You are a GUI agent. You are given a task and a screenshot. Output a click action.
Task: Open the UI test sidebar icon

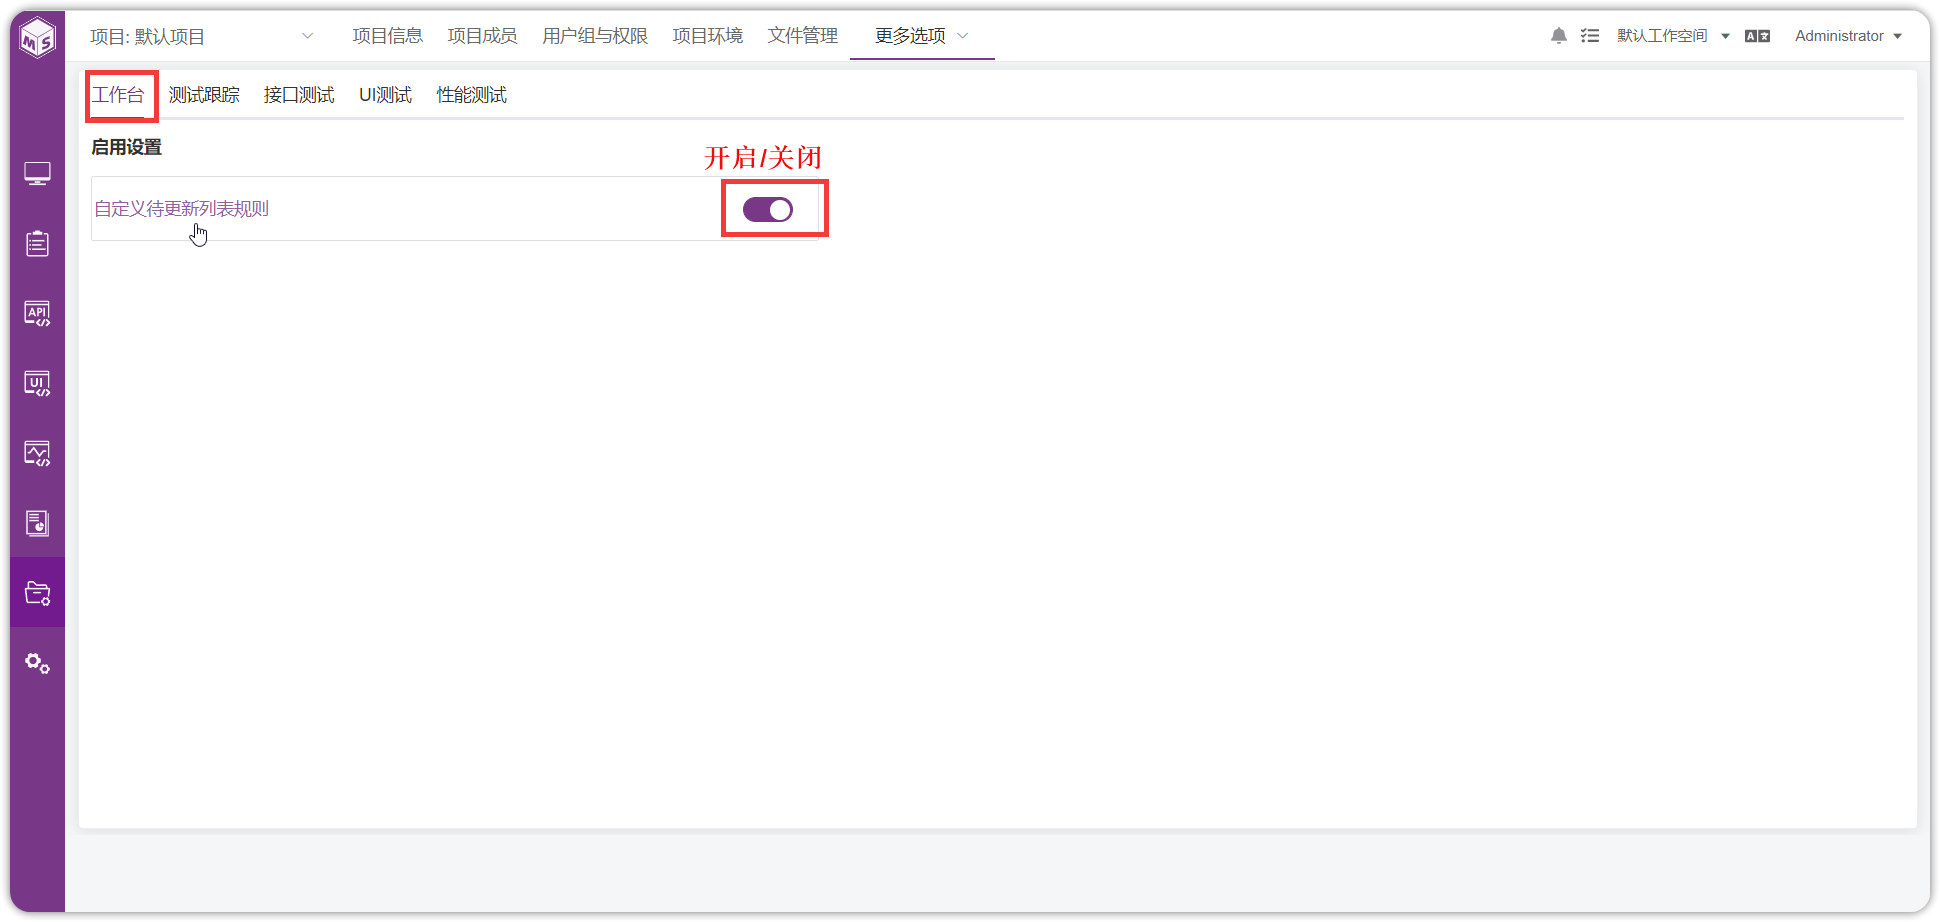coord(38,384)
